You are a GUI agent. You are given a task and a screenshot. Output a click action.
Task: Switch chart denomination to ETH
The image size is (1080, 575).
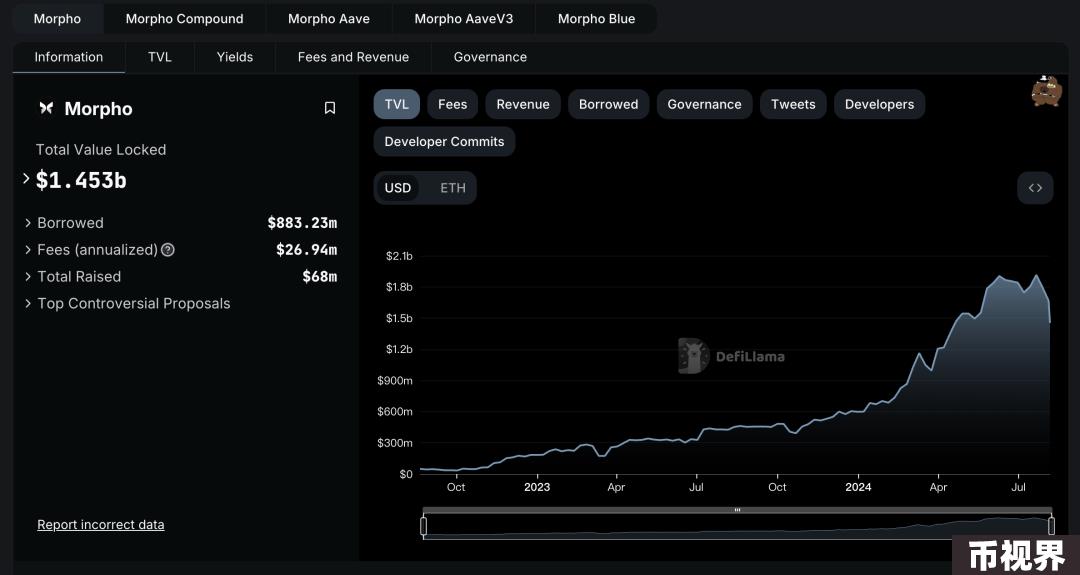453,188
